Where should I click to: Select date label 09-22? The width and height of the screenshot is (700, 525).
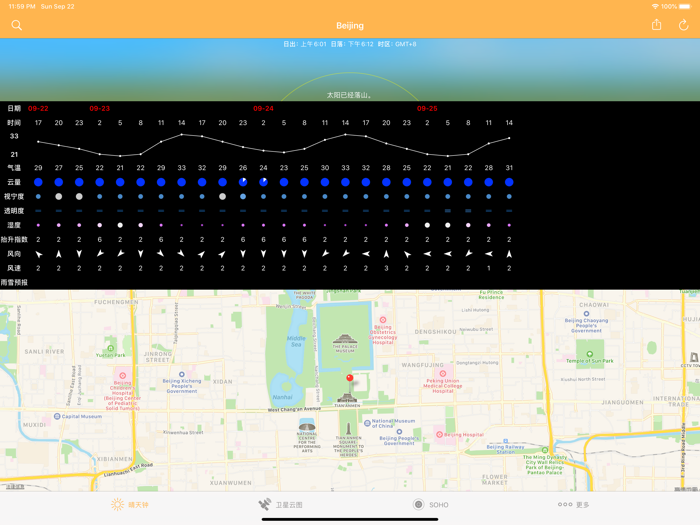[x=38, y=108]
